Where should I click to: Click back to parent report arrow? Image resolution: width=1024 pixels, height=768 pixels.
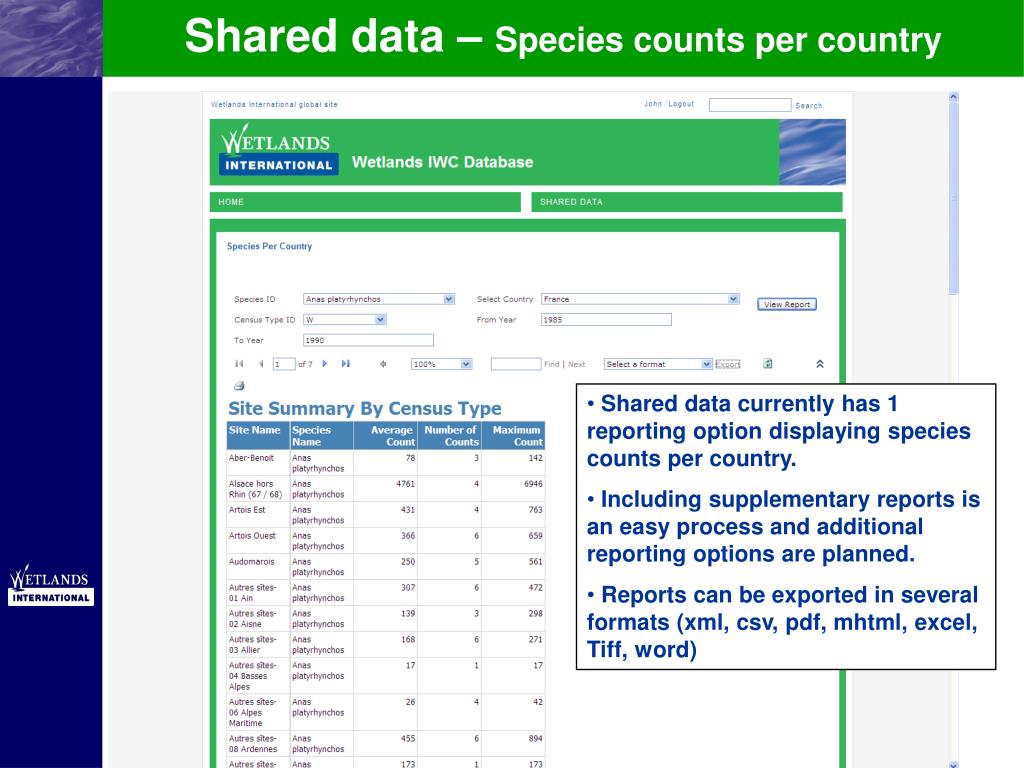pyautogui.click(x=383, y=364)
